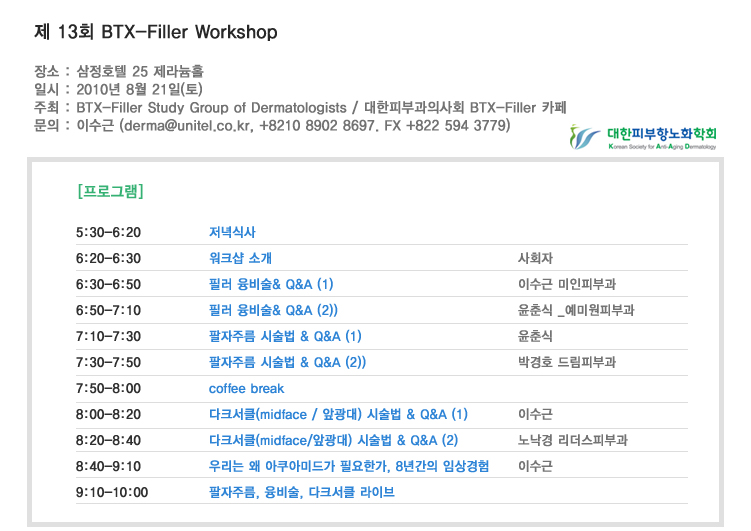The height and width of the screenshot is (531, 751).
Task: Click the derma@unitel.co.kr email address
Action: (x=187, y=126)
